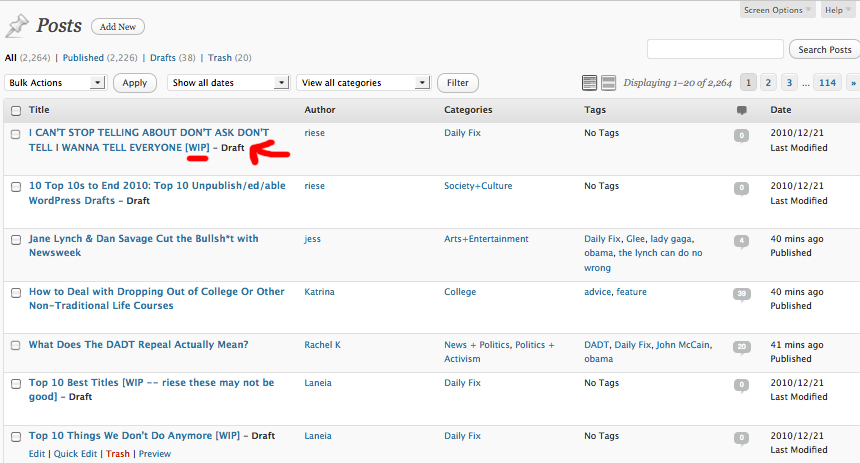
Task: Click the Filter button
Action: 457,83
